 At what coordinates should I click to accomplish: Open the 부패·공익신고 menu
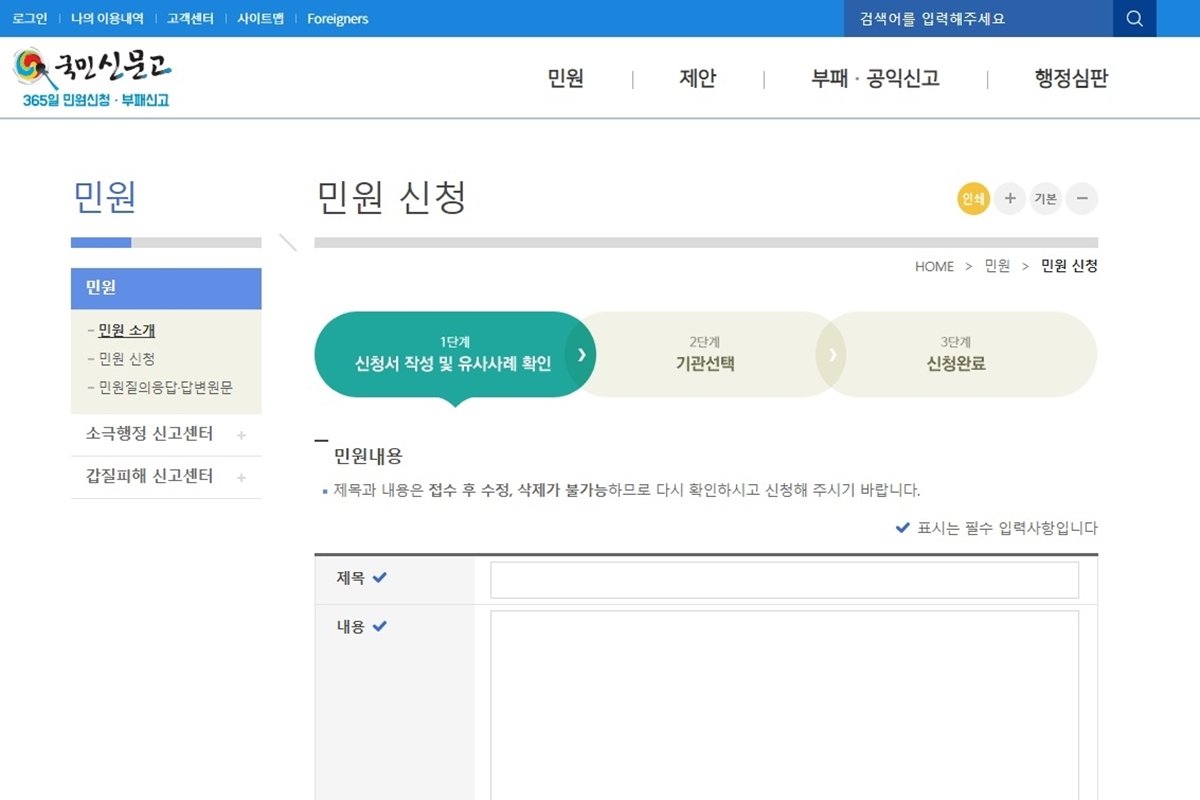[x=874, y=79]
